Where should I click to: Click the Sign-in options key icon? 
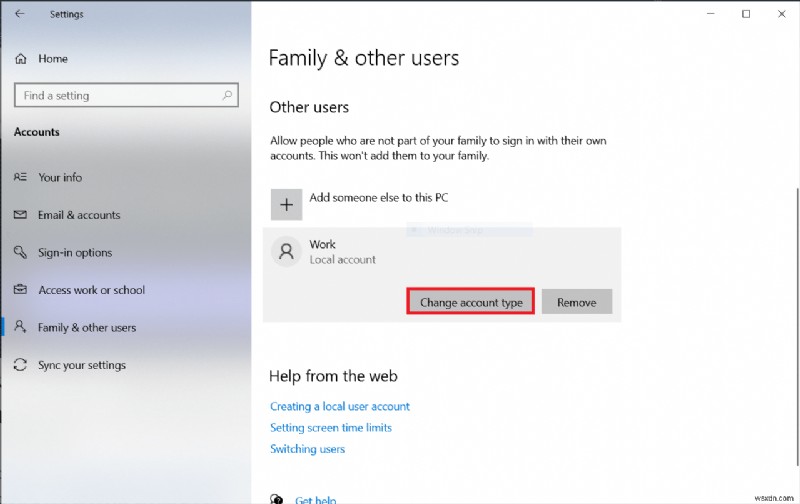[x=20, y=252]
